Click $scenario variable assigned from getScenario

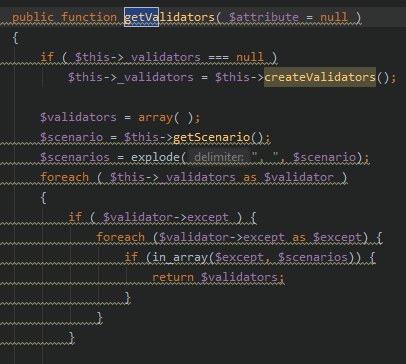[71, 137]
